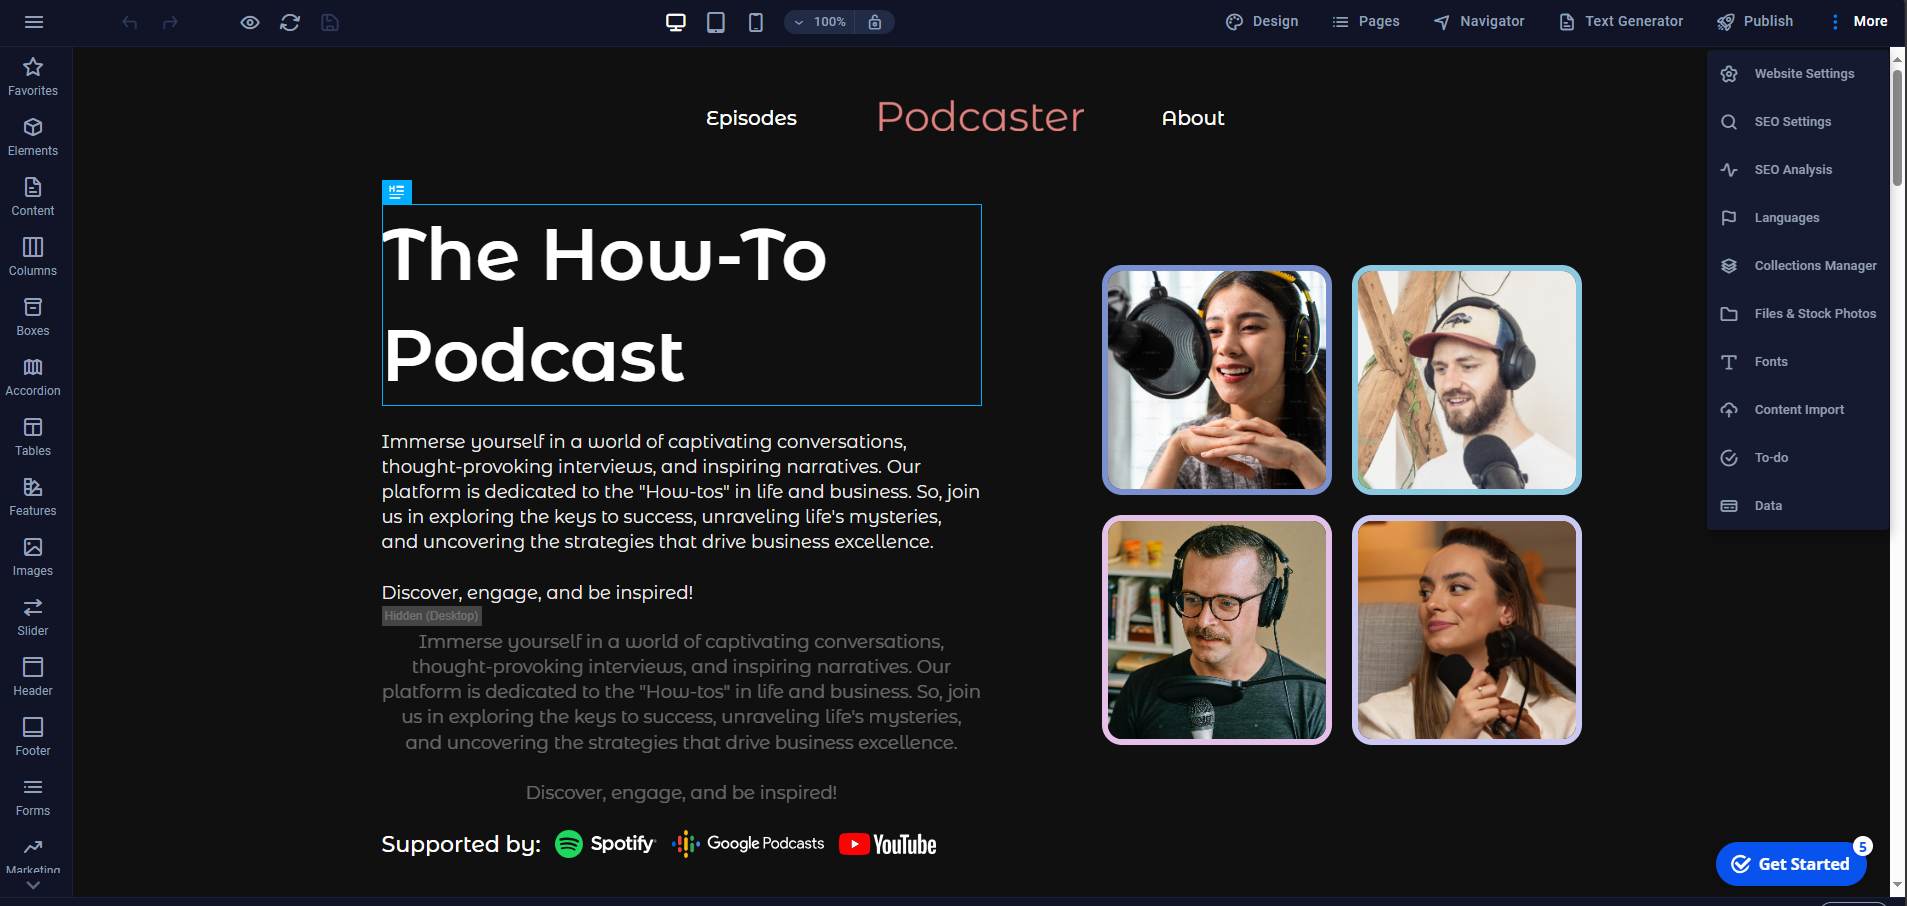Click the YouTube logo
The width and height of the screenshot is (1907, 906).
tap(888, 844)
